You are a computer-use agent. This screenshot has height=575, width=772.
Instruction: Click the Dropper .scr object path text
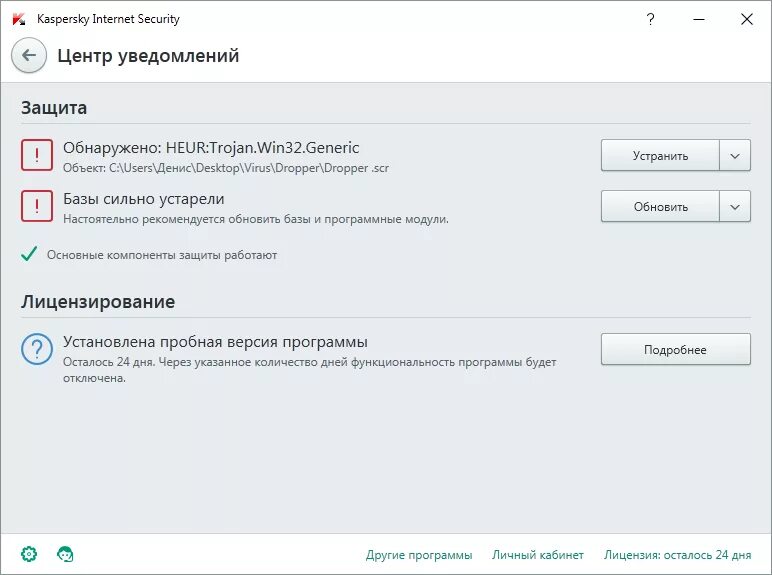coord(226,168)
